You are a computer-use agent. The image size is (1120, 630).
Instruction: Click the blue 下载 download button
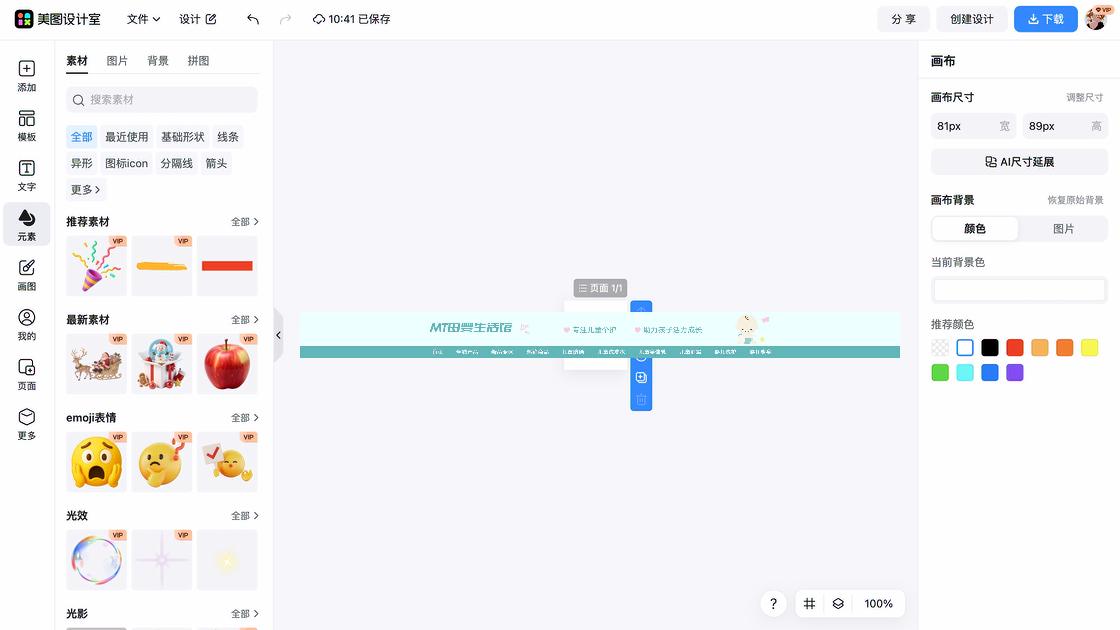tap(1046, 19)
